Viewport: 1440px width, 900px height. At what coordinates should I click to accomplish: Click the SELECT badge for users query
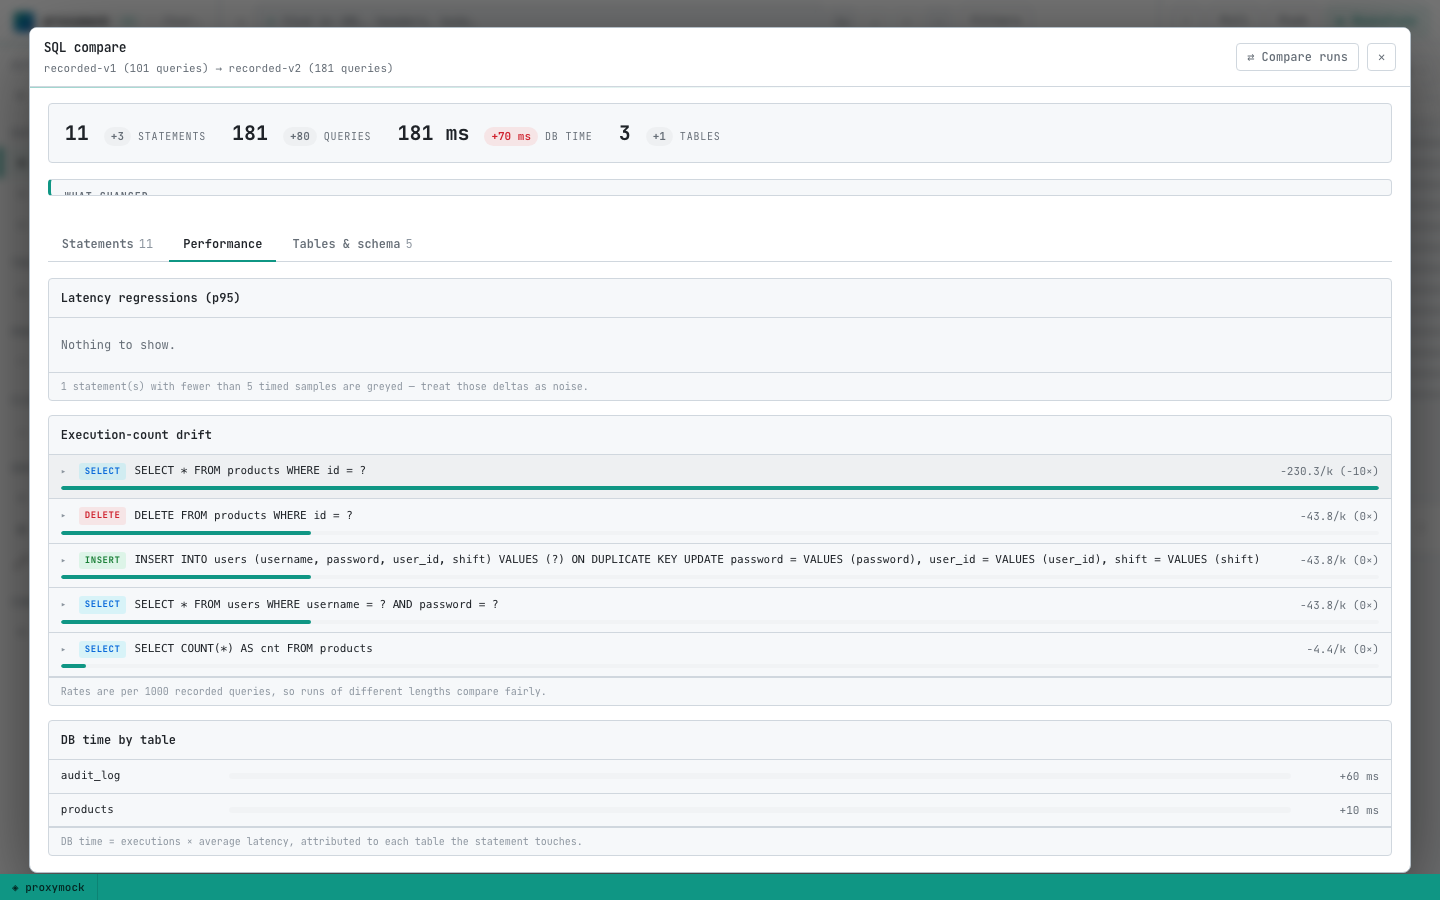pyautogui.click(x=102, y=604)
